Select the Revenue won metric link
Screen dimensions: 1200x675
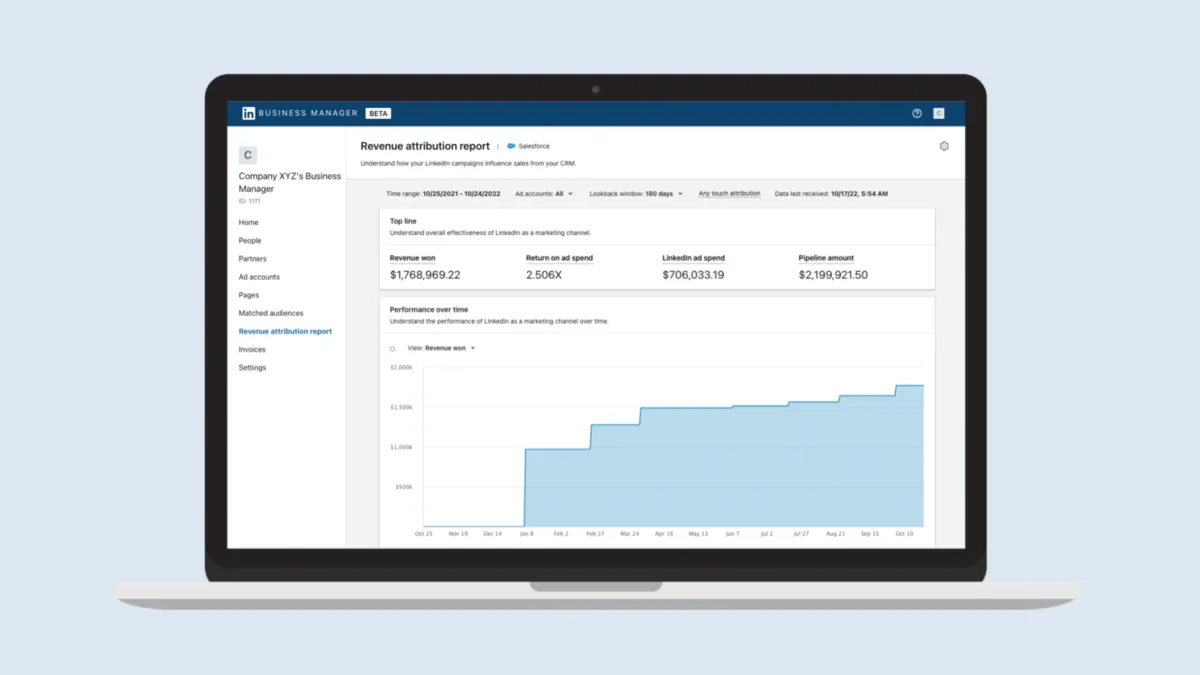[x=410, y=258]
